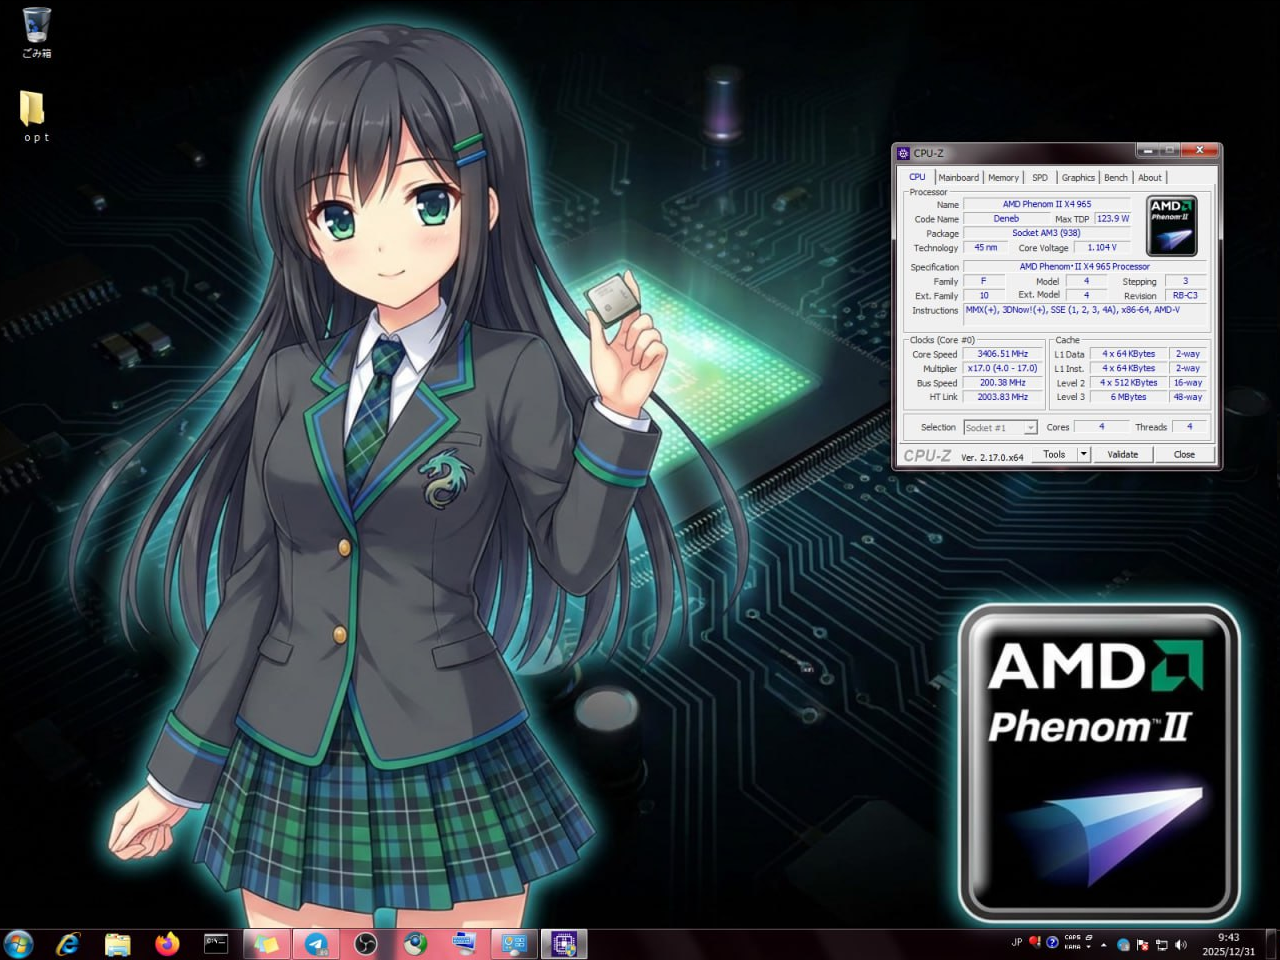Click the JP input language indicator
The width and height of the screenshot is (1280, 960).
pos(1017,942)
